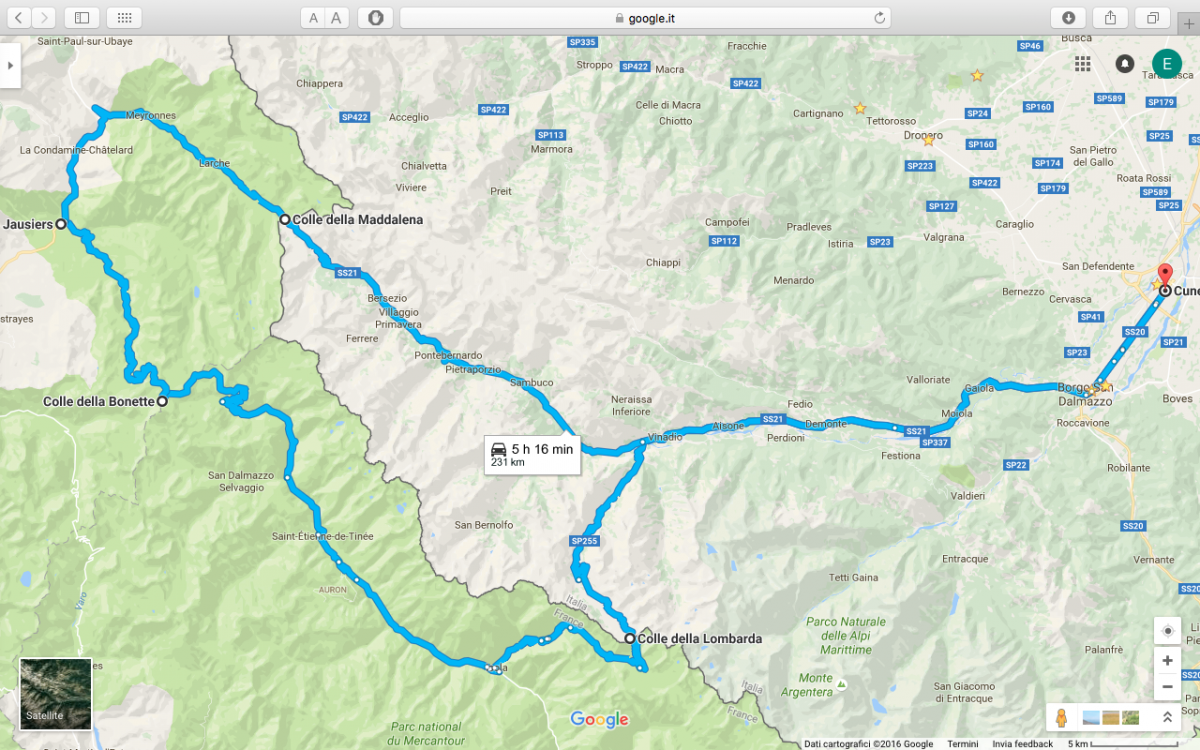Zoom in with the plus button
Screen dimensions: 1200x750
coord(1167,661)
